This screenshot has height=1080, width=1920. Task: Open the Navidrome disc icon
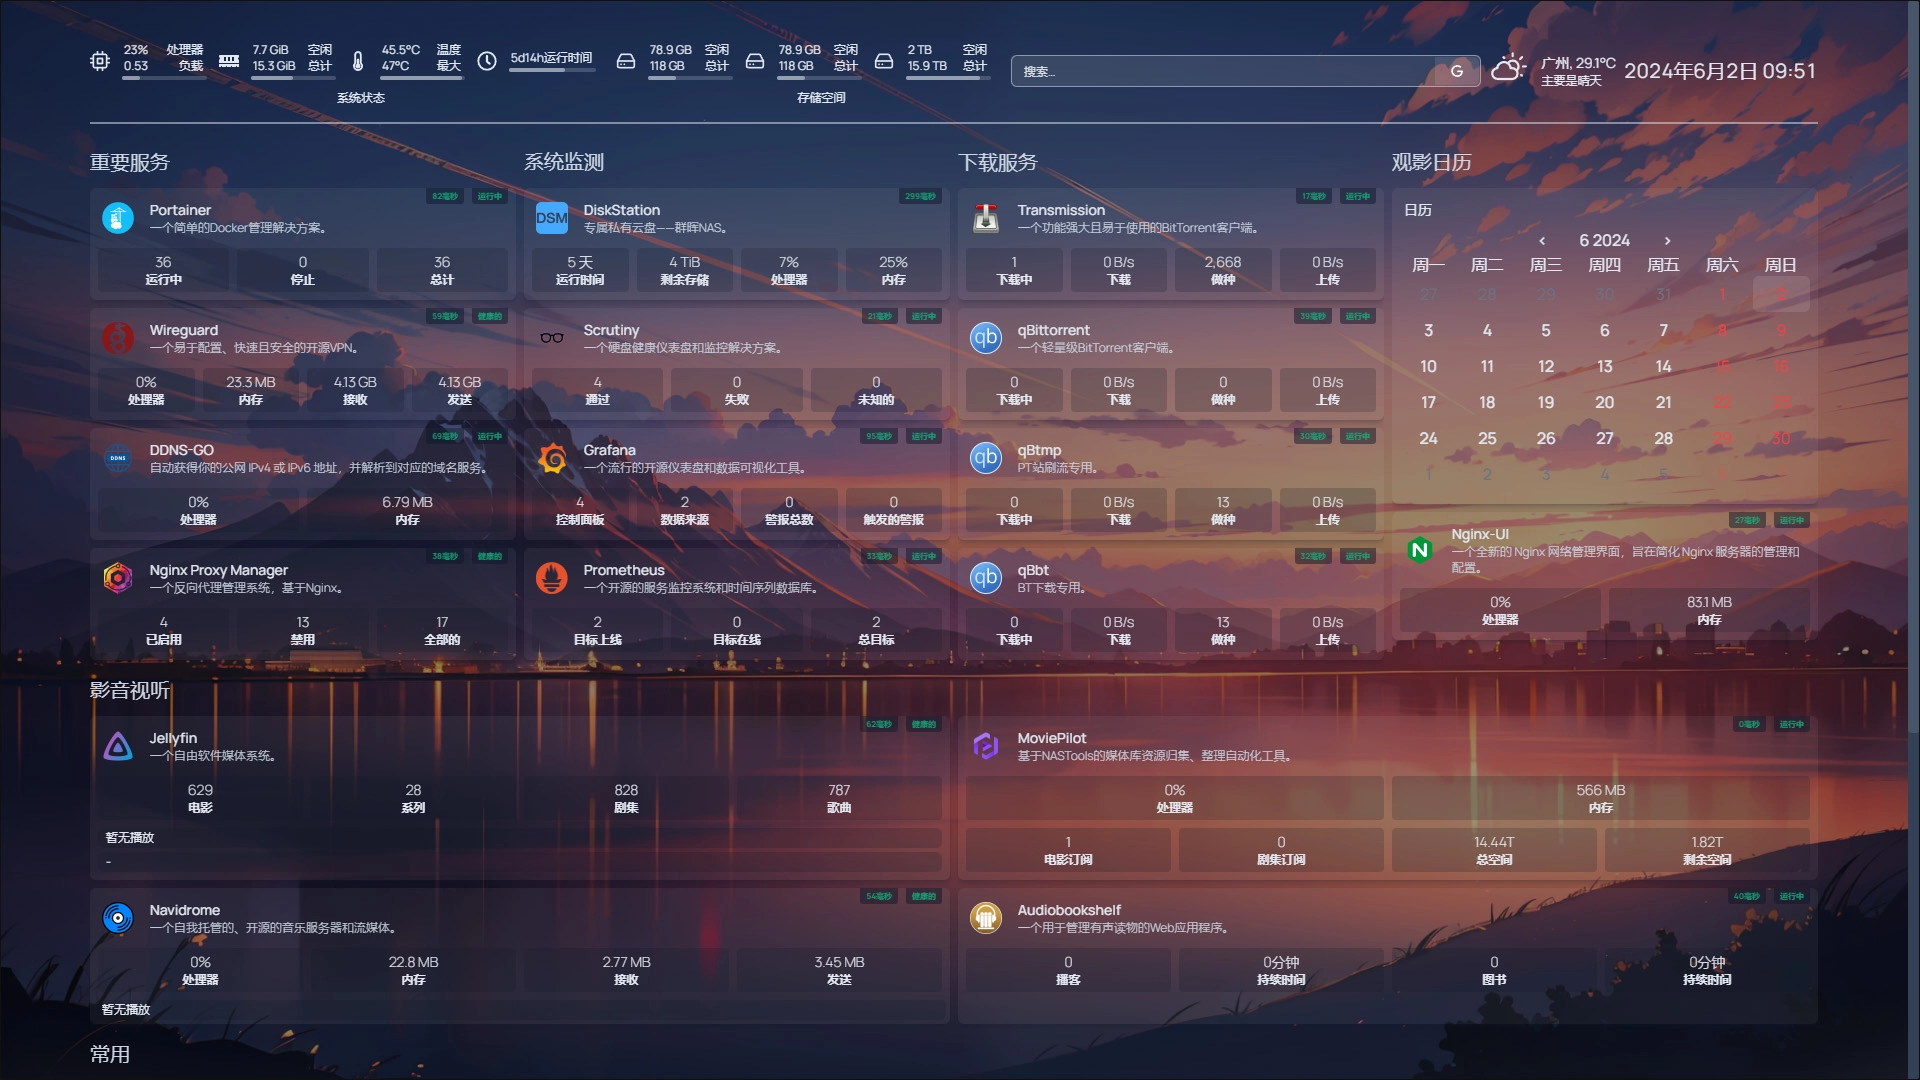pos(118,918)
